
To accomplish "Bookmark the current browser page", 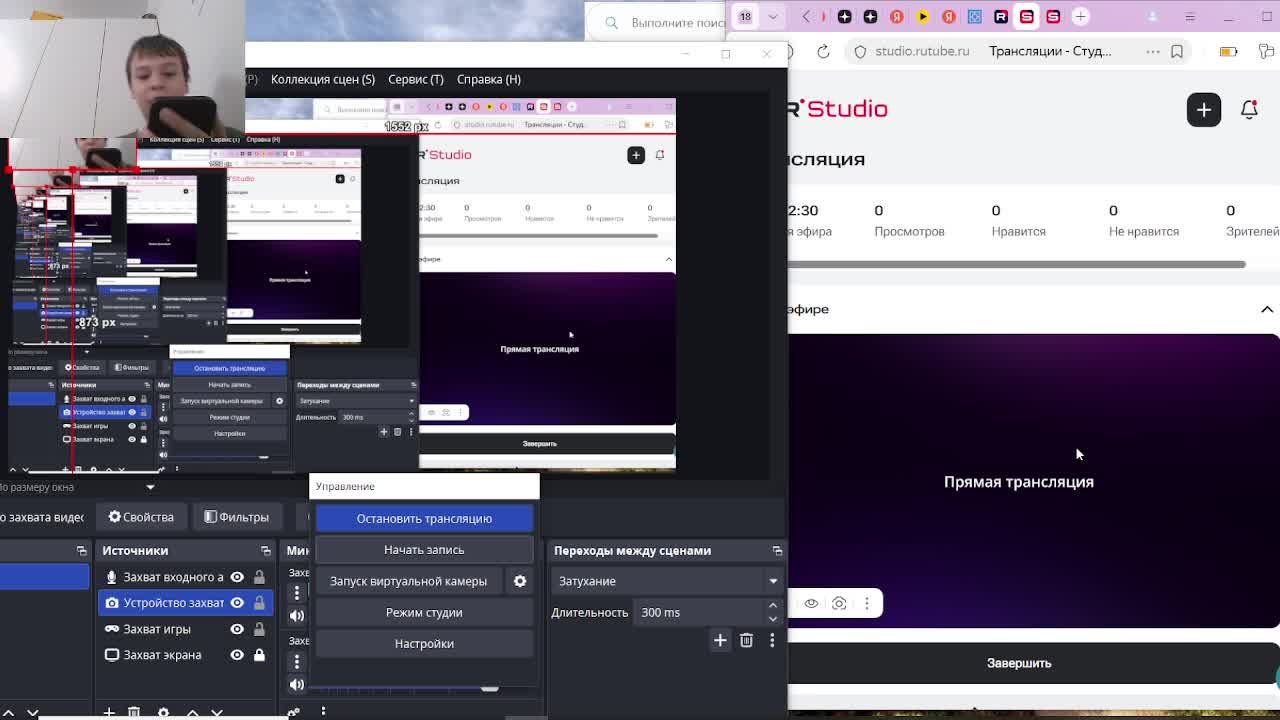I will (x=1177, y=51).
